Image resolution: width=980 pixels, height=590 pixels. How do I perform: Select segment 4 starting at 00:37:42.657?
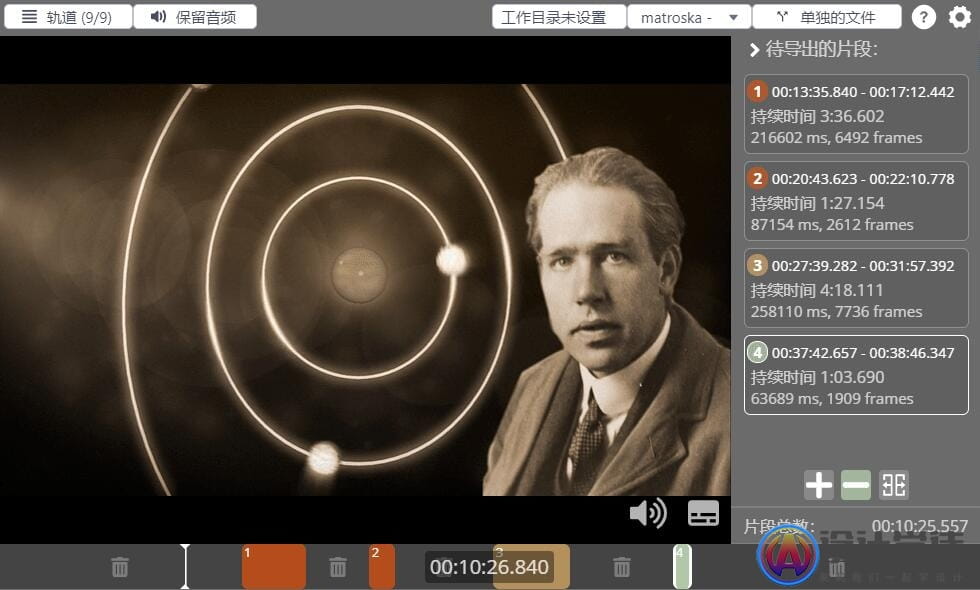tap(856, 375)
